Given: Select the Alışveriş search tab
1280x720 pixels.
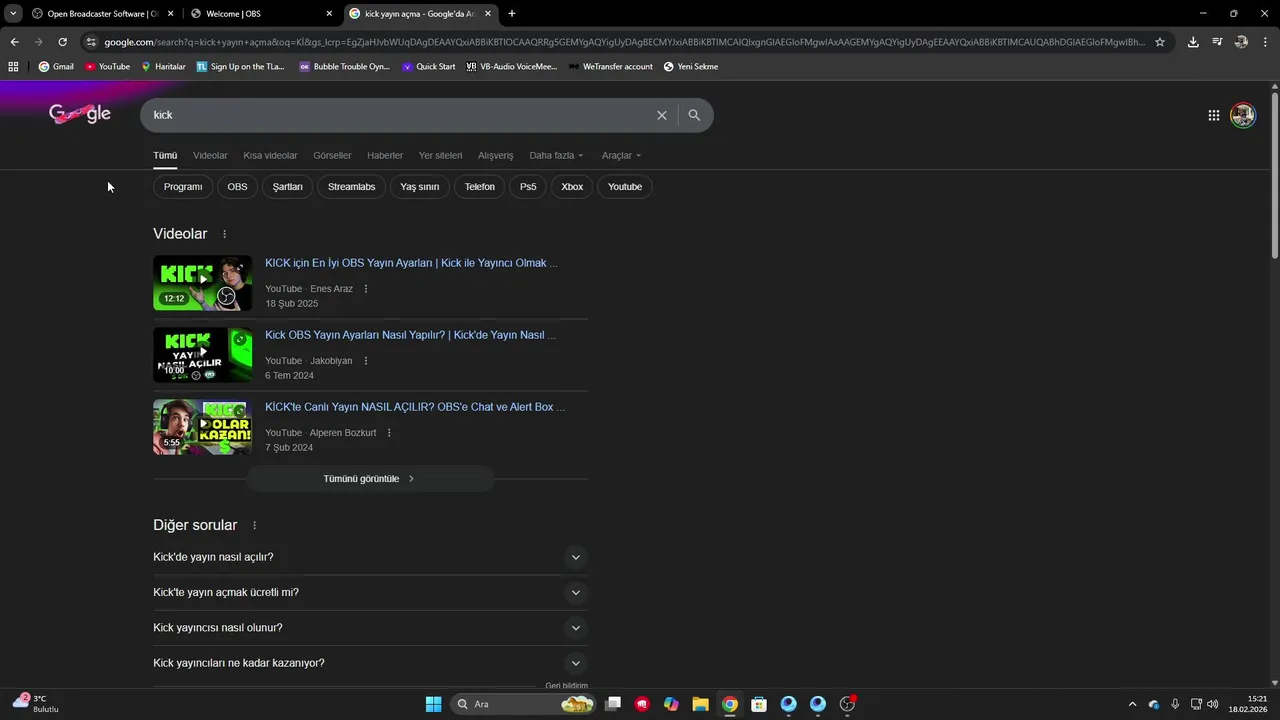Looking at the screenshot, I should click(x=495, y=155).
